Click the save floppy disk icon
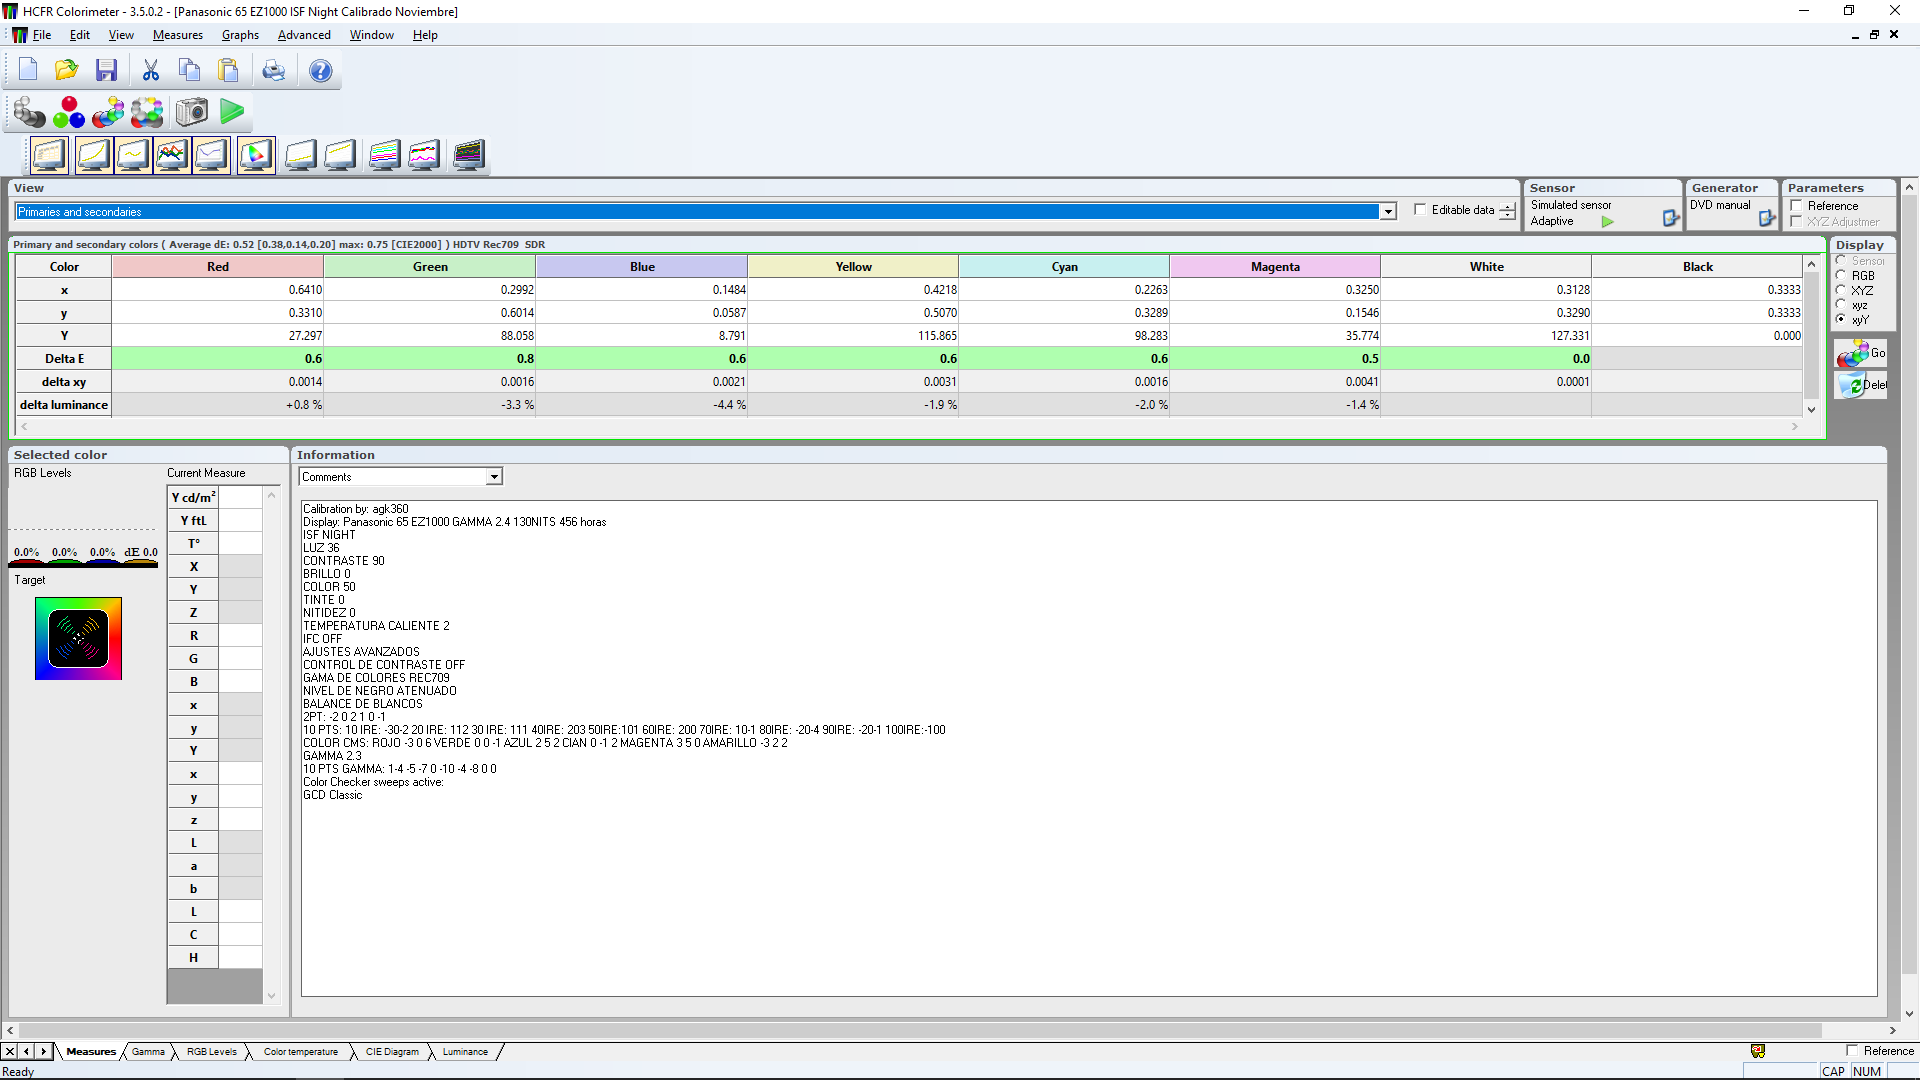The image size is (1920, 1080). [106, 70]
